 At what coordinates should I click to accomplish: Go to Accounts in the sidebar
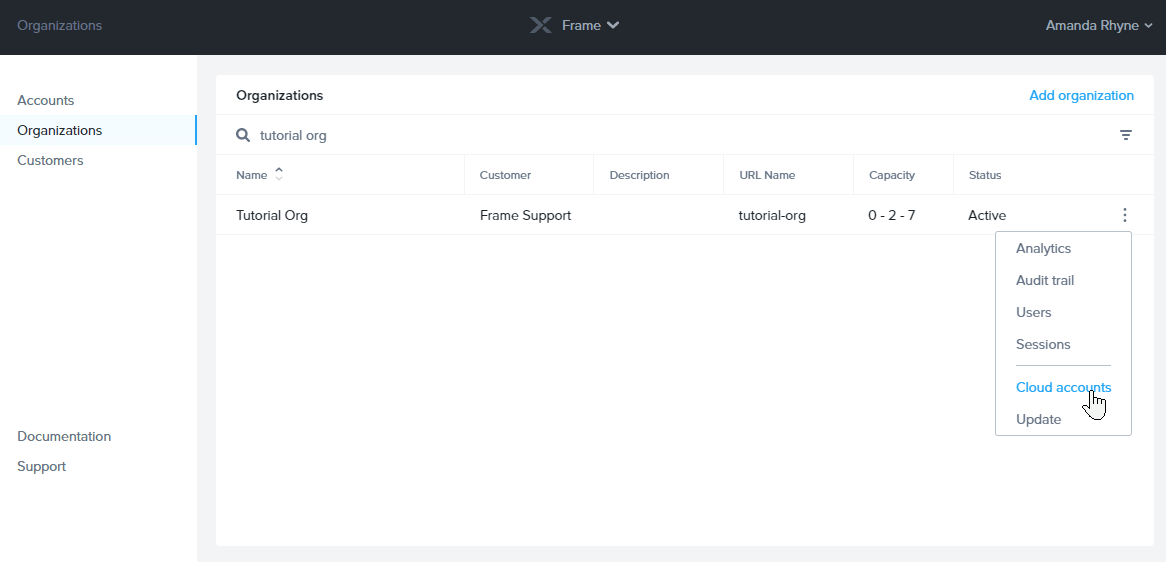(x=46, y=100)
